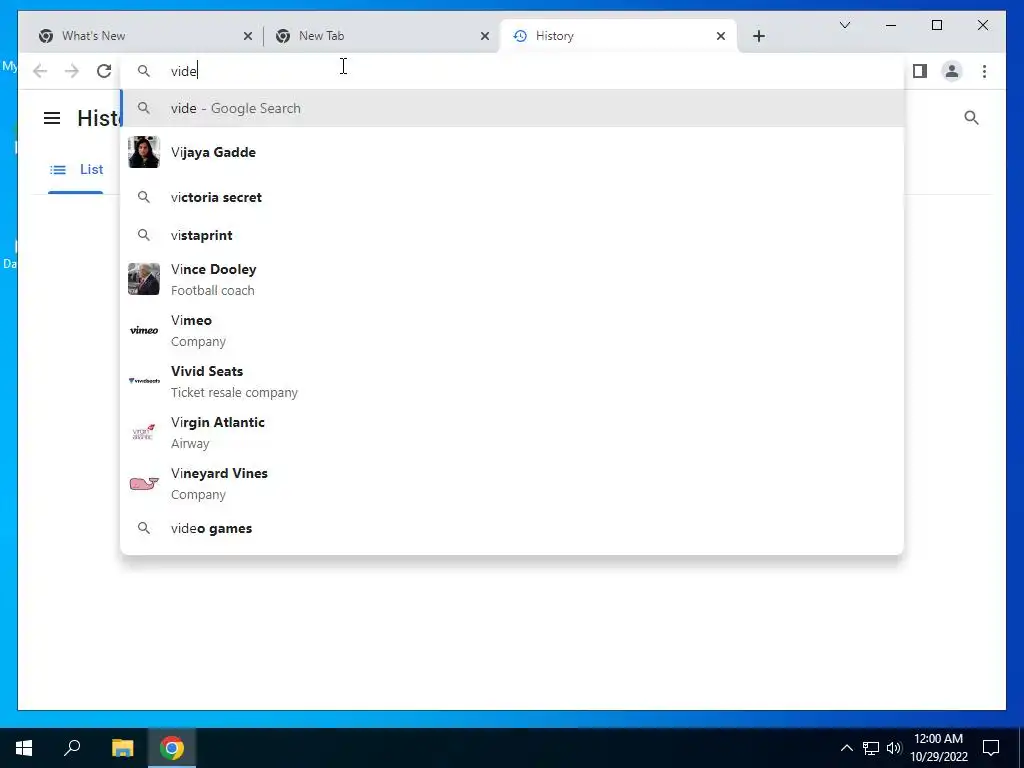Screen dimensions: 1024x768
Task: Click the 'Ticket resale company' description text
Action: [x=234, y=392]
